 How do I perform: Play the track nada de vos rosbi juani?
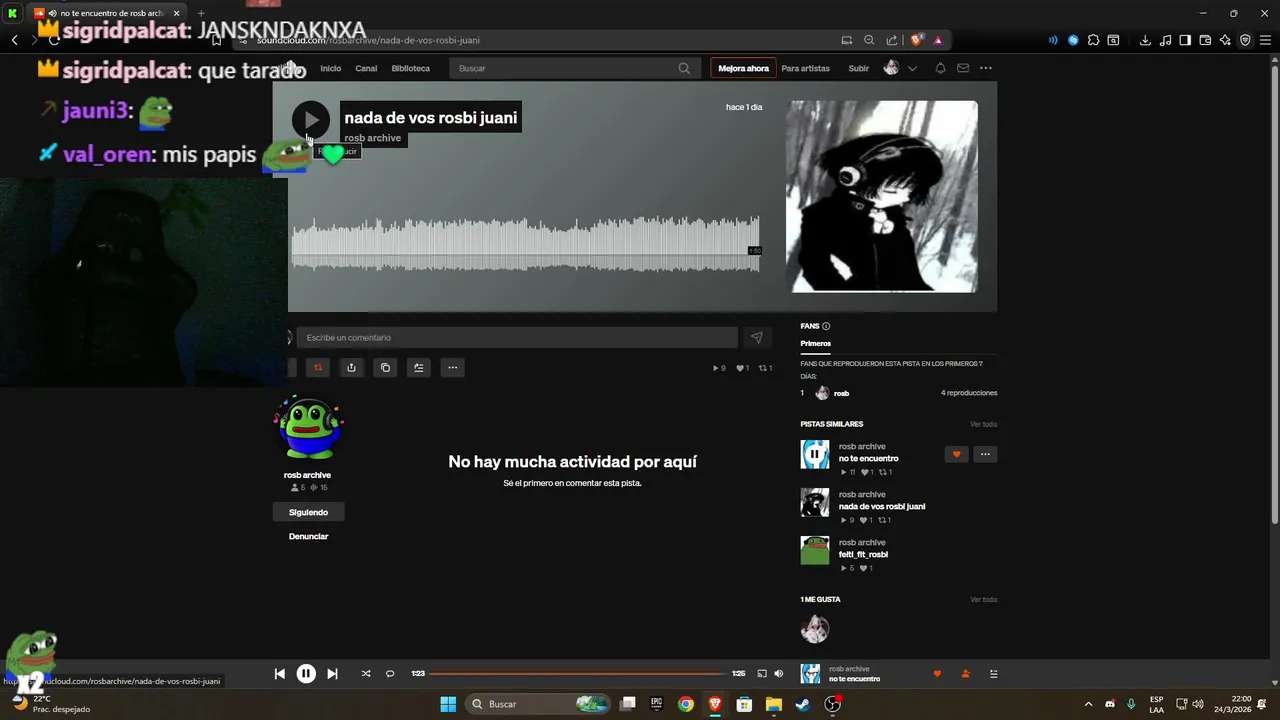click(x=311, y=120)
